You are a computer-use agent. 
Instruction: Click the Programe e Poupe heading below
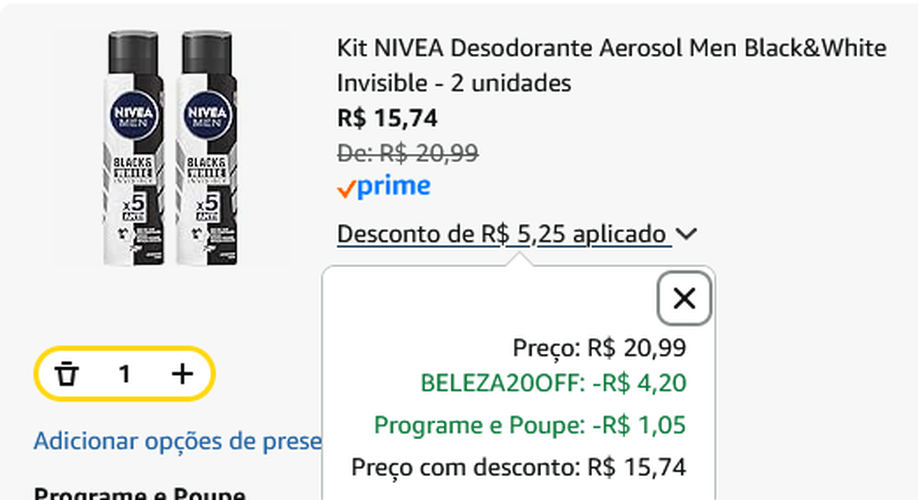(x=139, y=494)
